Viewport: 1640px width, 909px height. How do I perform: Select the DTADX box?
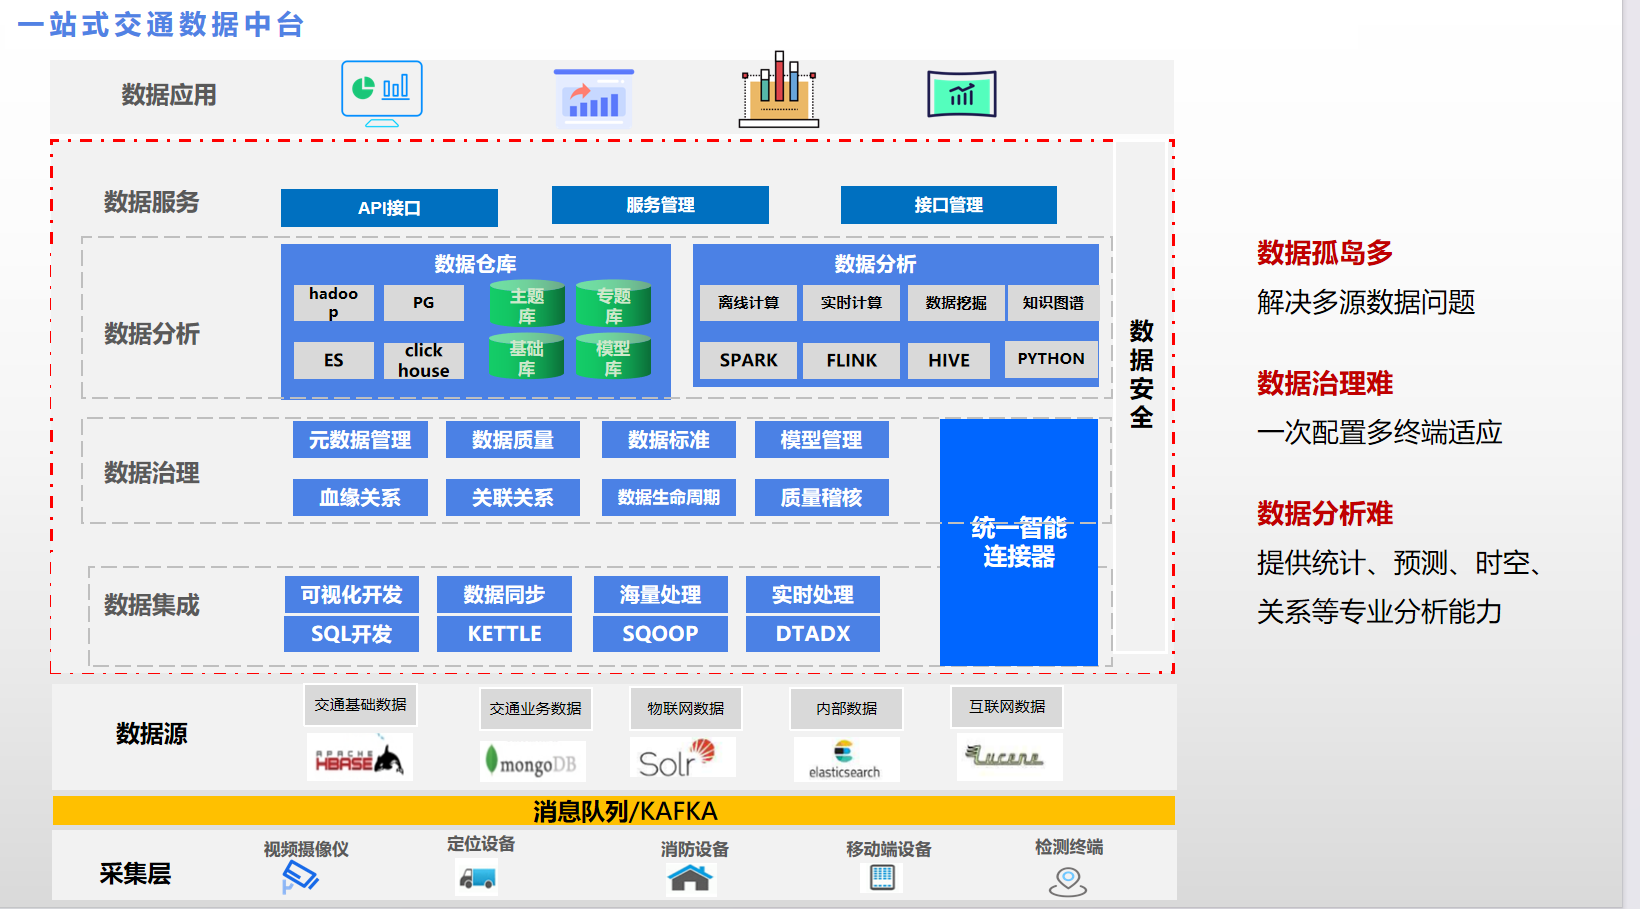coord(813,634)
